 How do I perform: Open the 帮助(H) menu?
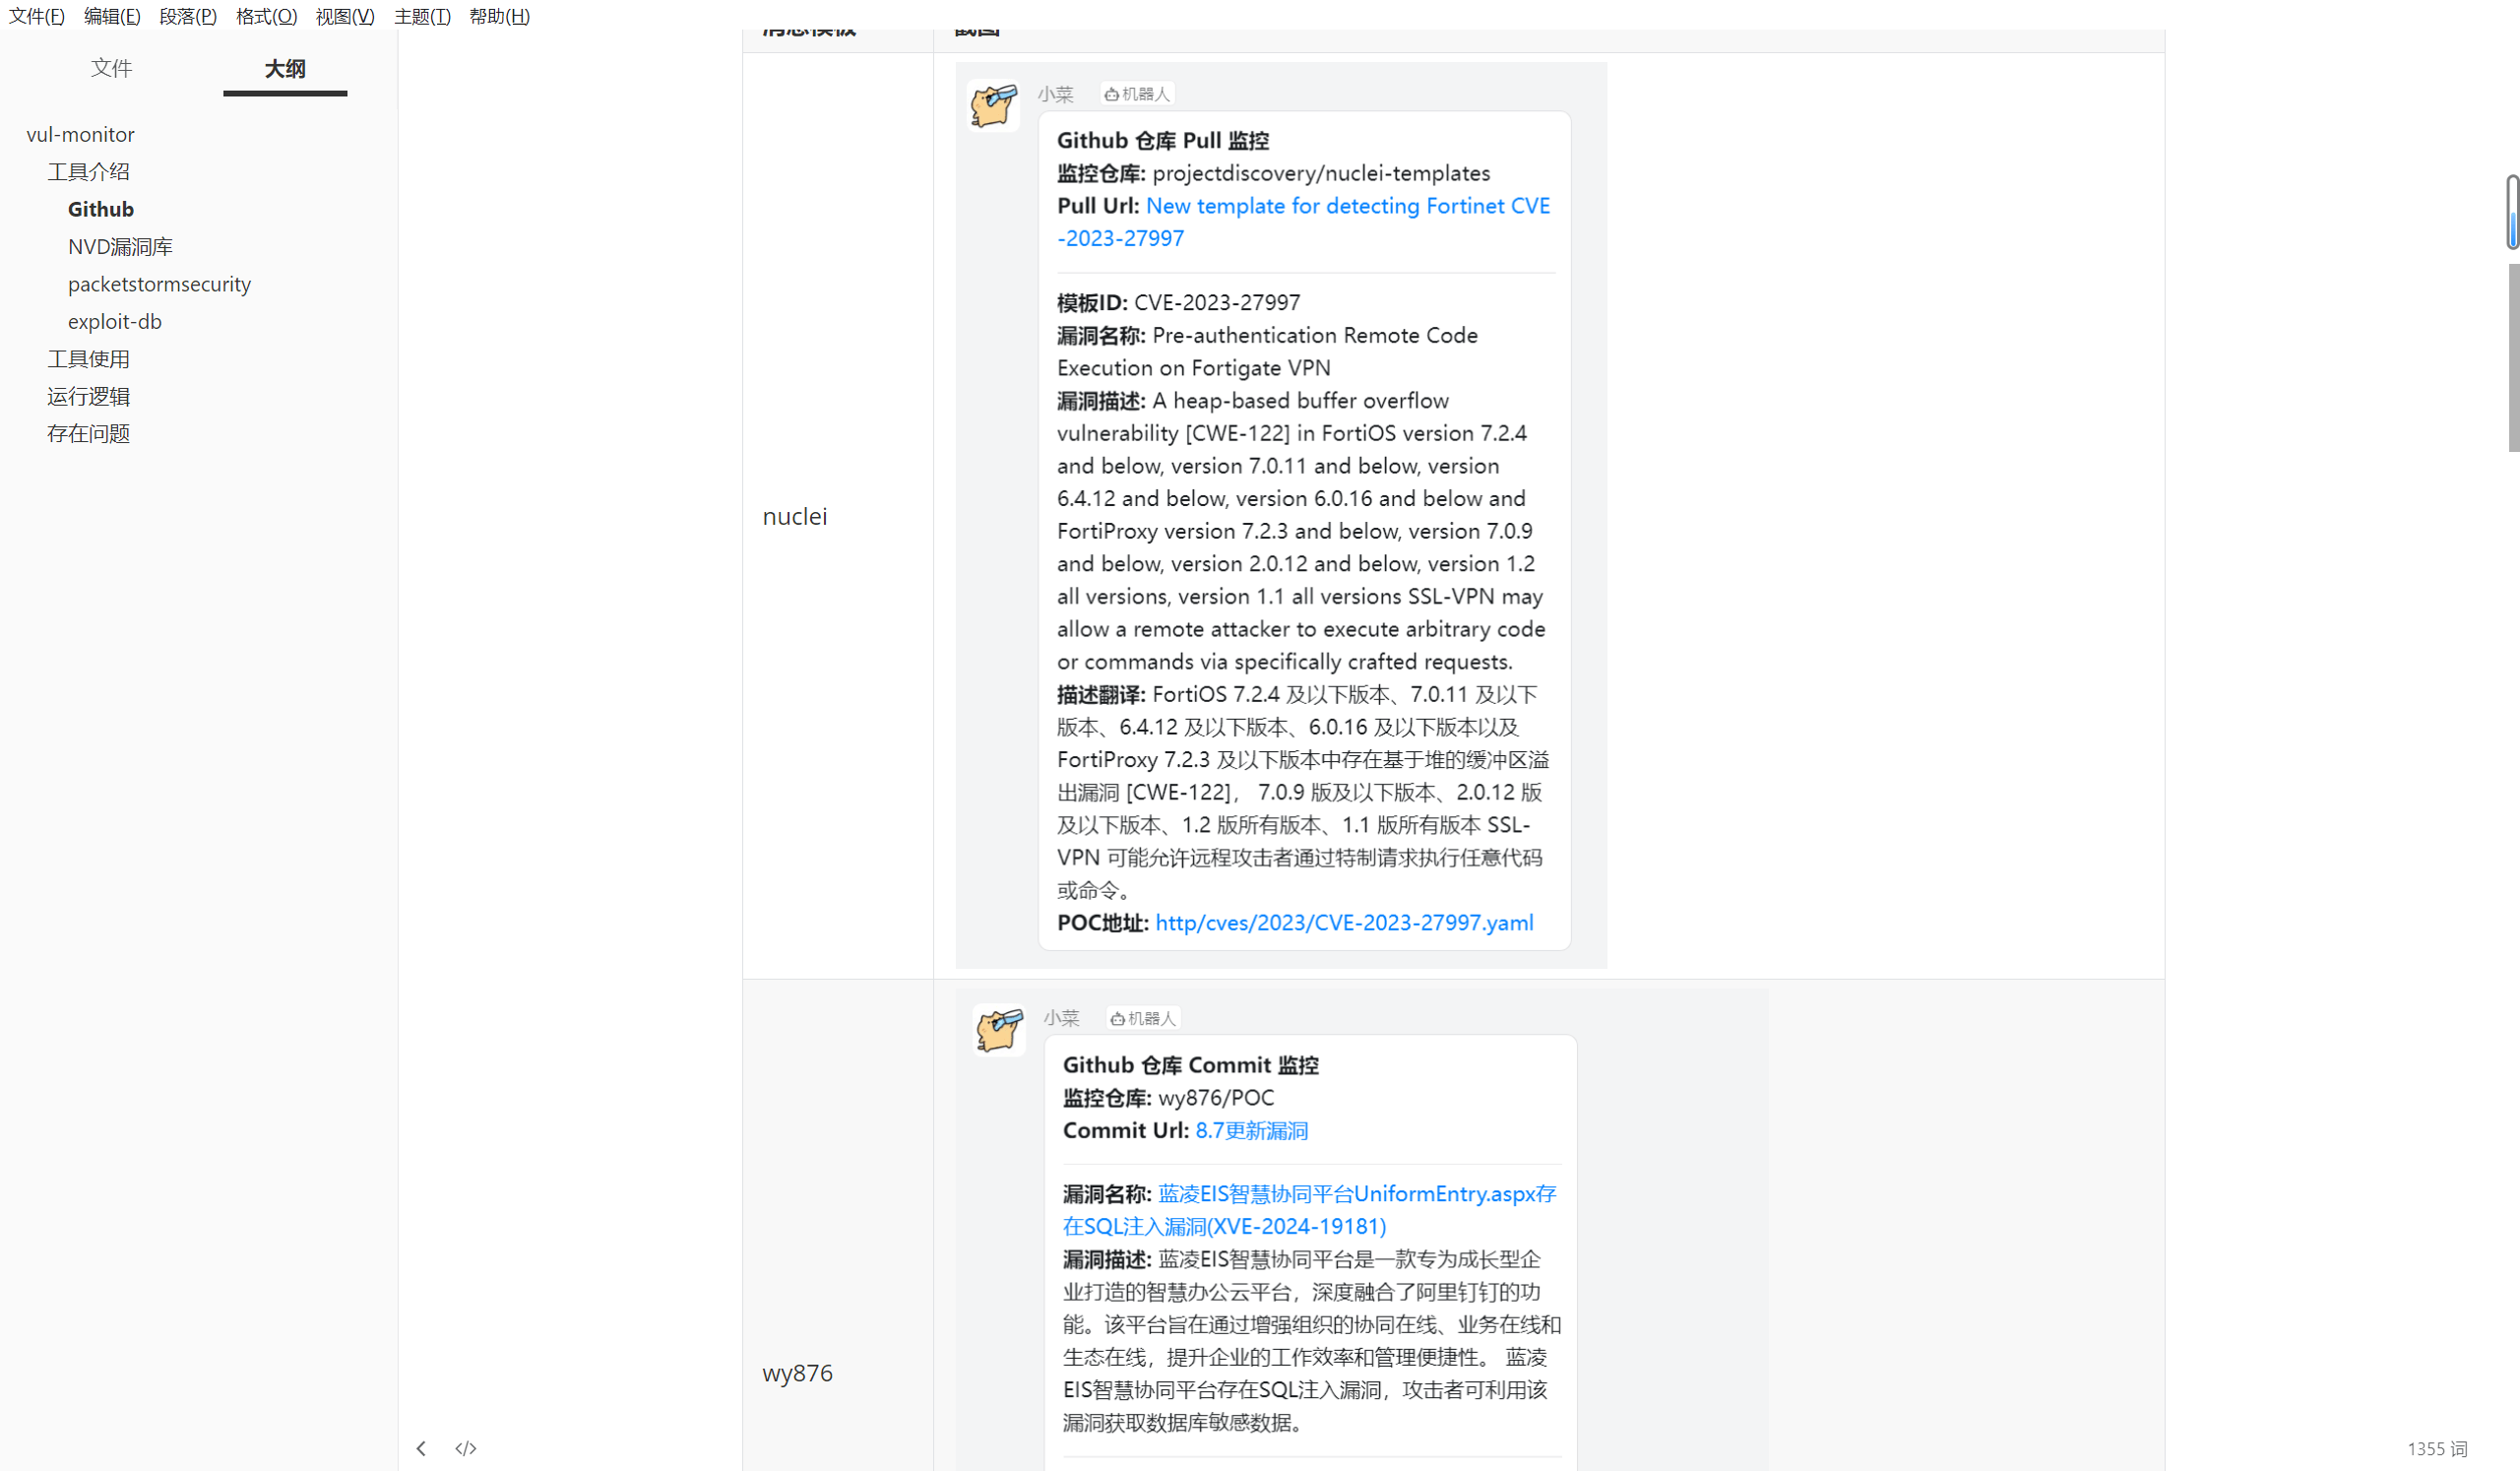[499, 16]
